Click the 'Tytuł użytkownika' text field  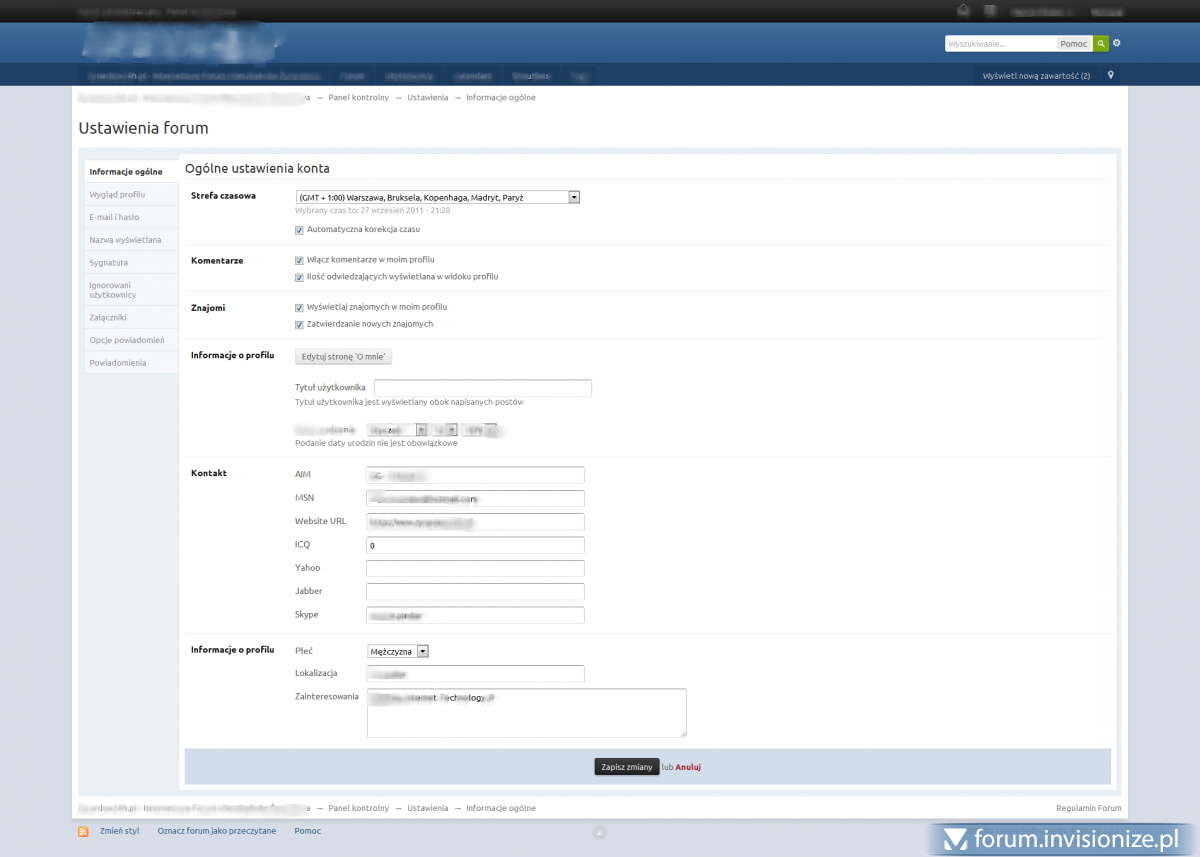point(482,388)
